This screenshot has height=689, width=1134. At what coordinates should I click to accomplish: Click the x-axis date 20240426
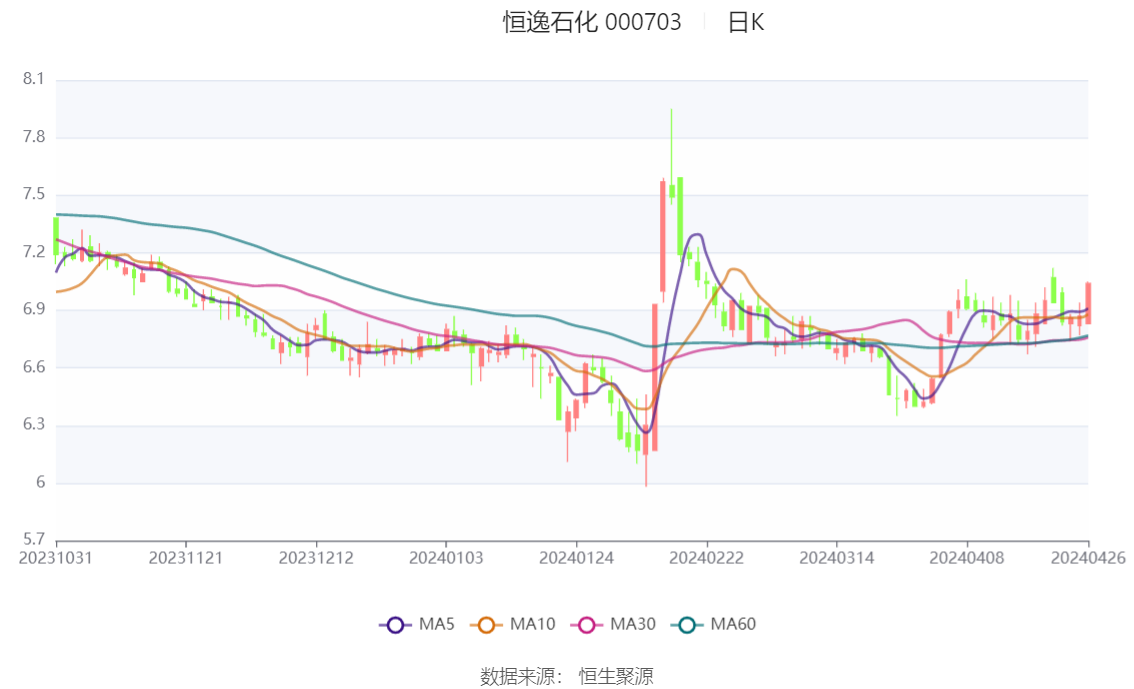click(1088, 558)
